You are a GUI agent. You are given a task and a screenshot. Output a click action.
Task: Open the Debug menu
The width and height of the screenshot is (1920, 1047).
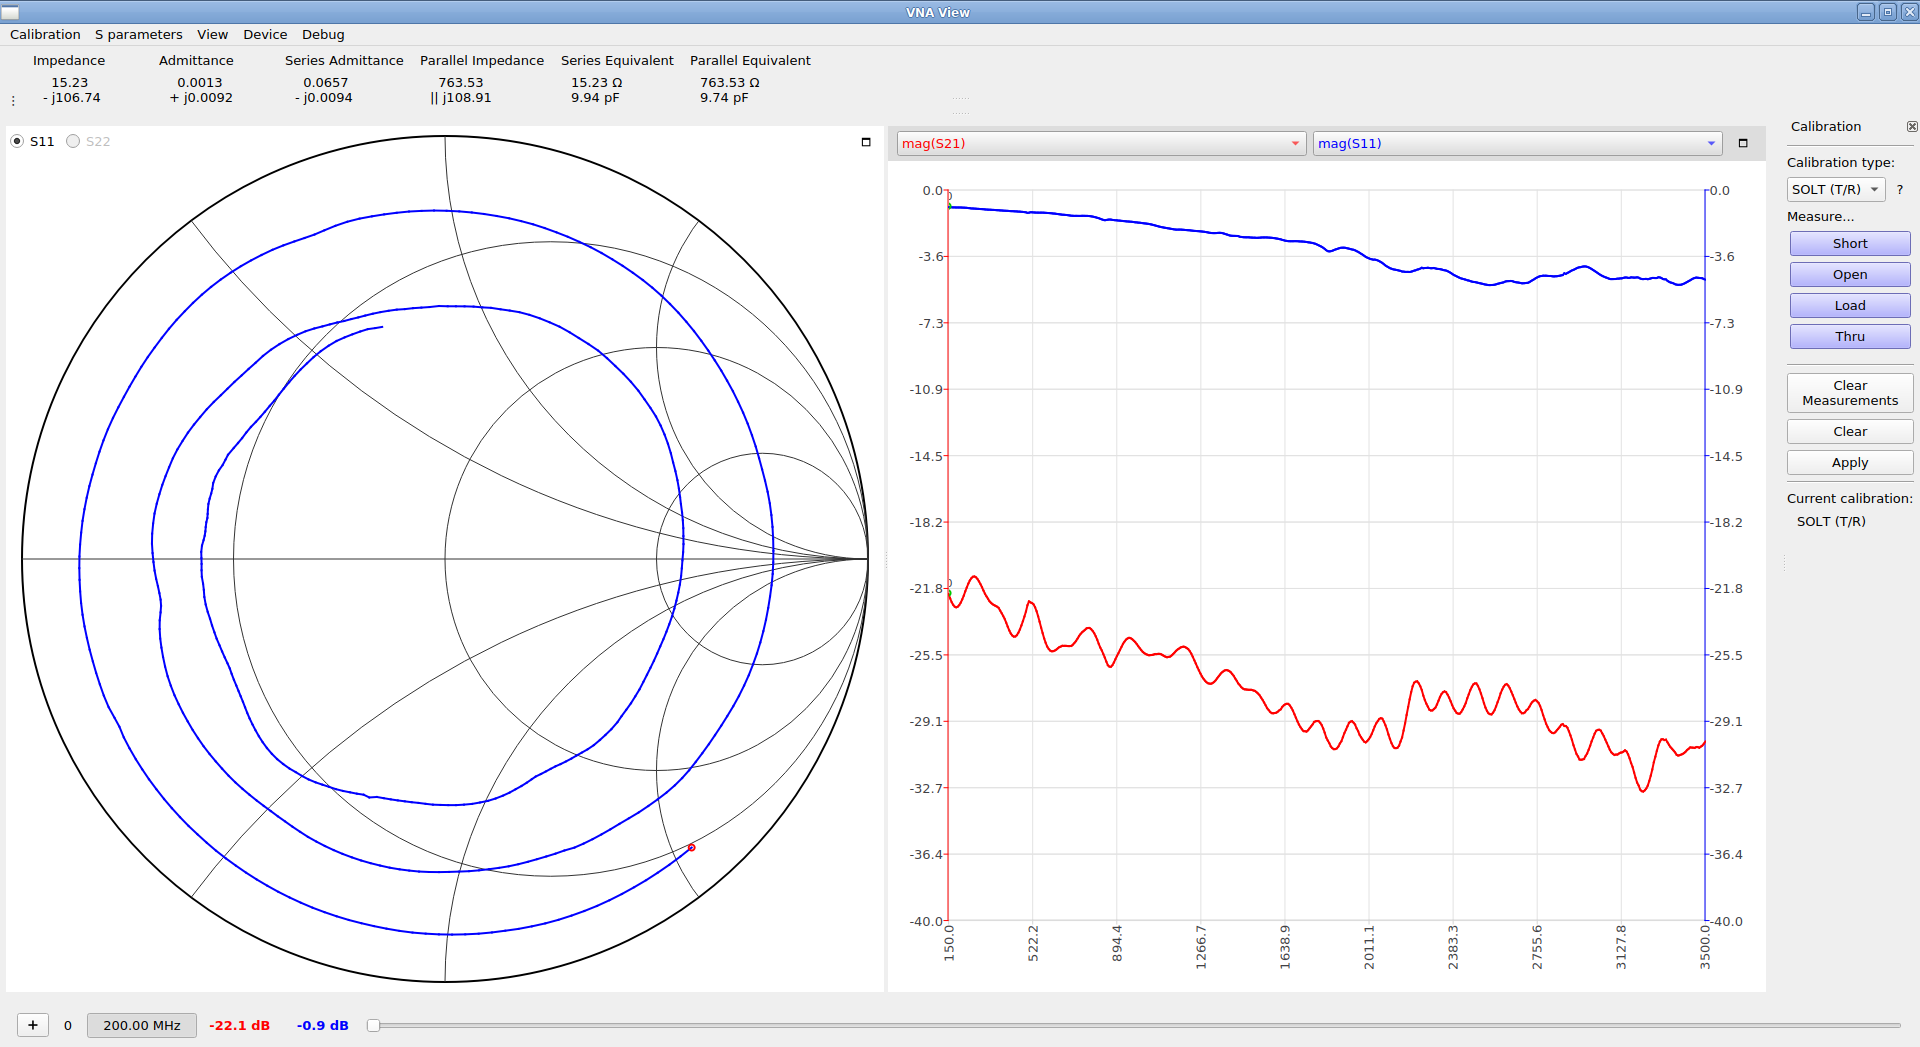coord(323,34)
